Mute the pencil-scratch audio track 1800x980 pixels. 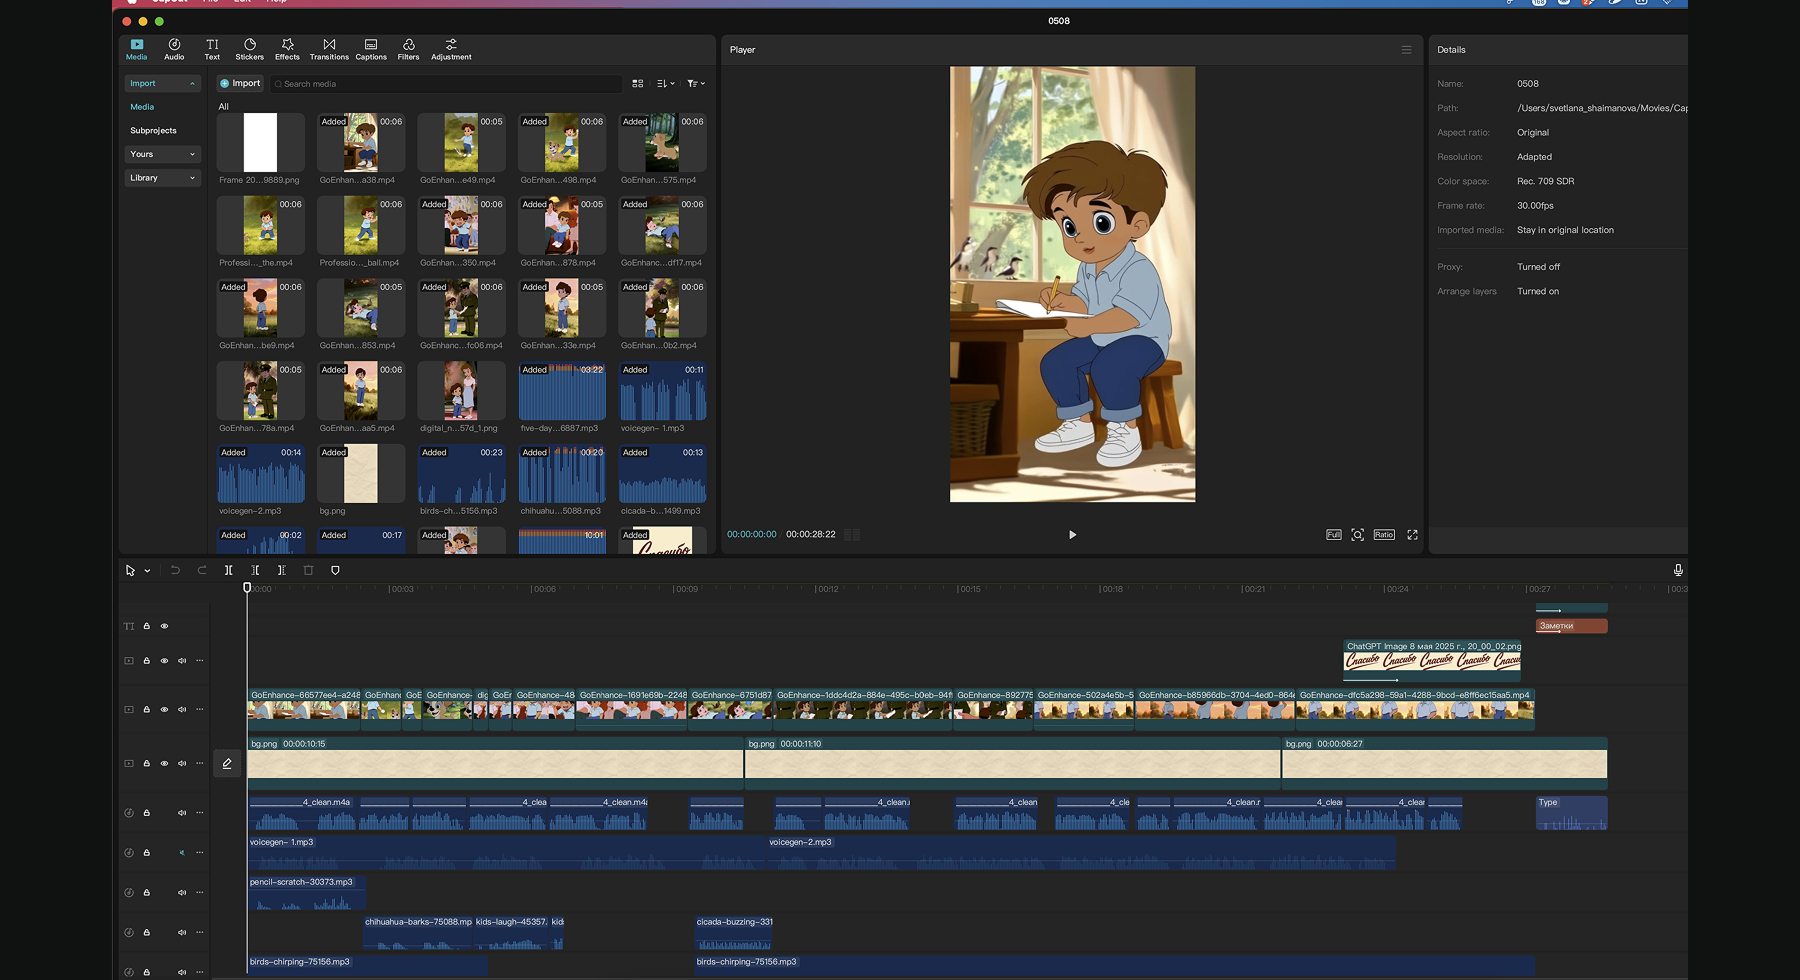coord(182,892)
